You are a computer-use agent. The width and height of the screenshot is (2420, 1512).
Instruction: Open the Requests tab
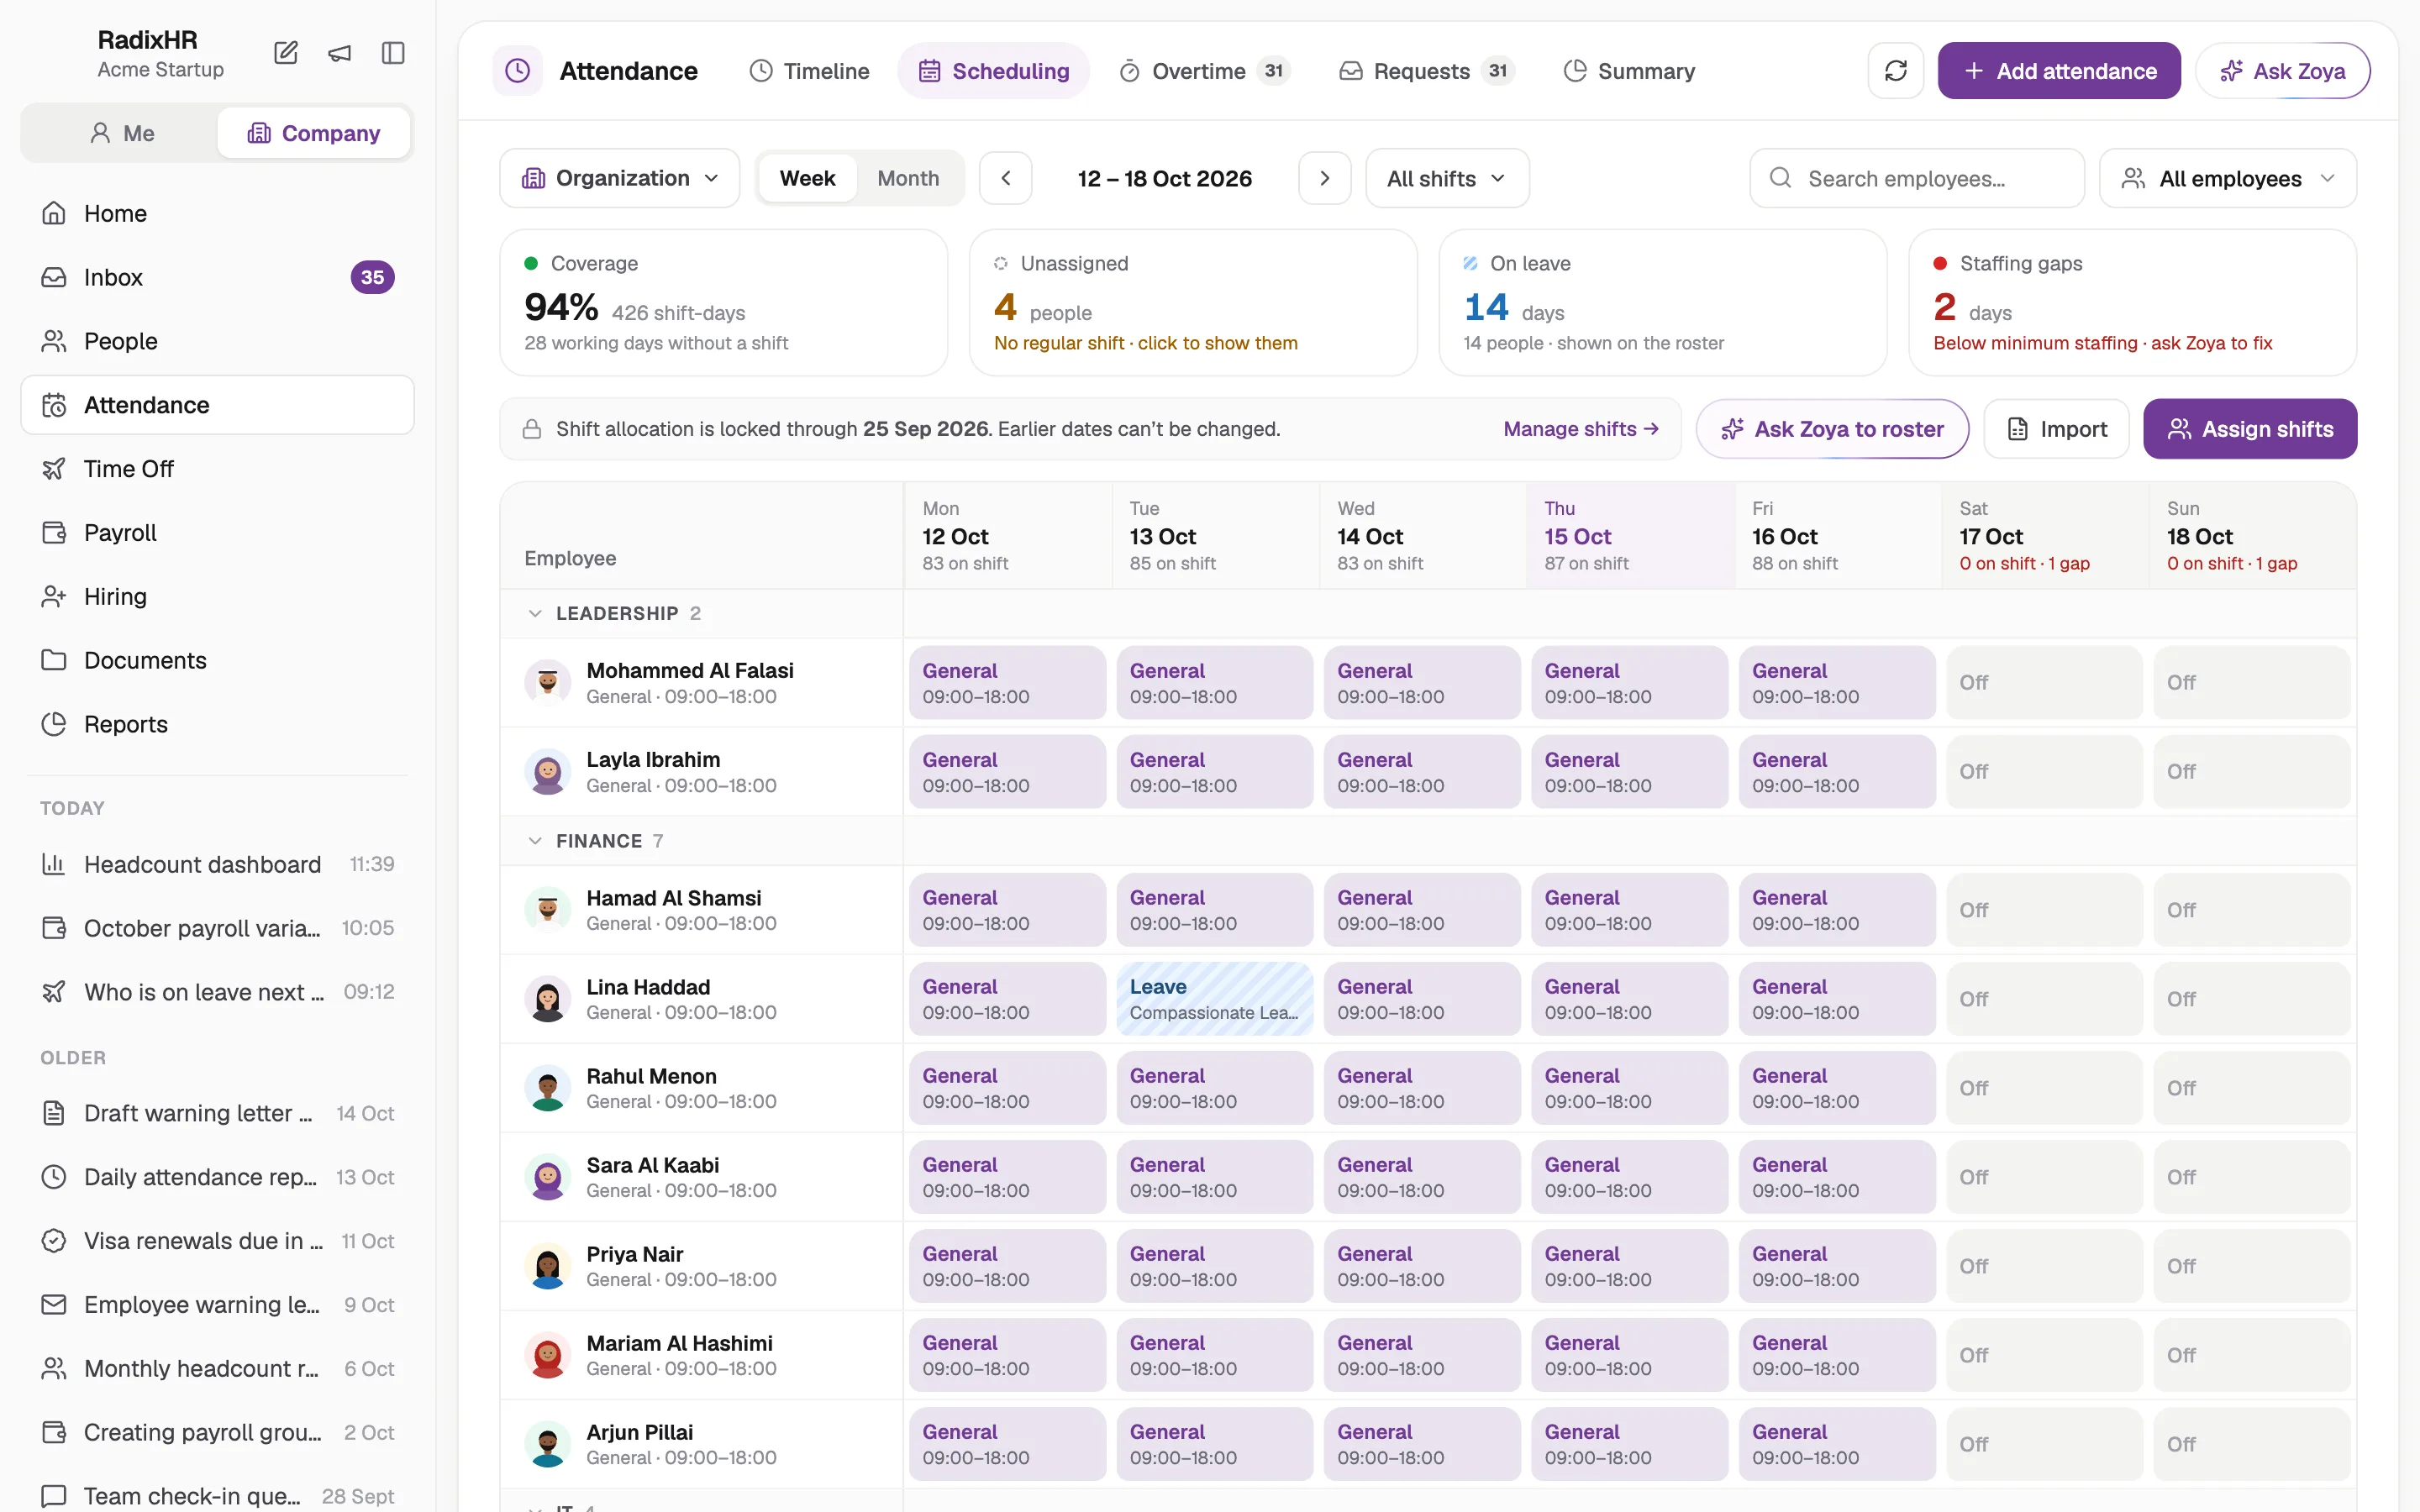(1427, 71)
